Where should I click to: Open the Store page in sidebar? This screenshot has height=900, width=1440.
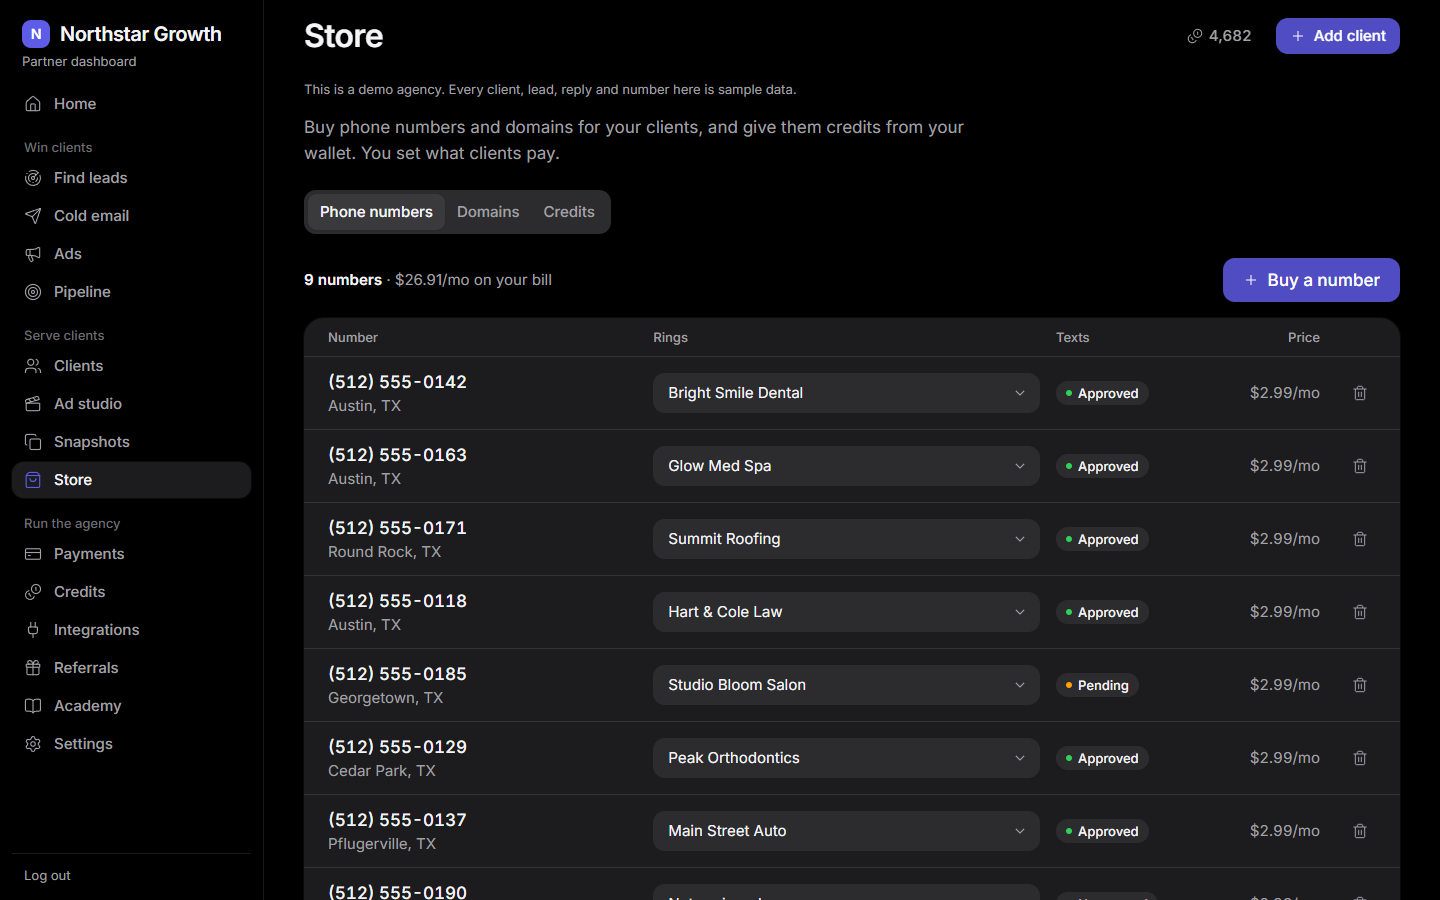[131, 480]
